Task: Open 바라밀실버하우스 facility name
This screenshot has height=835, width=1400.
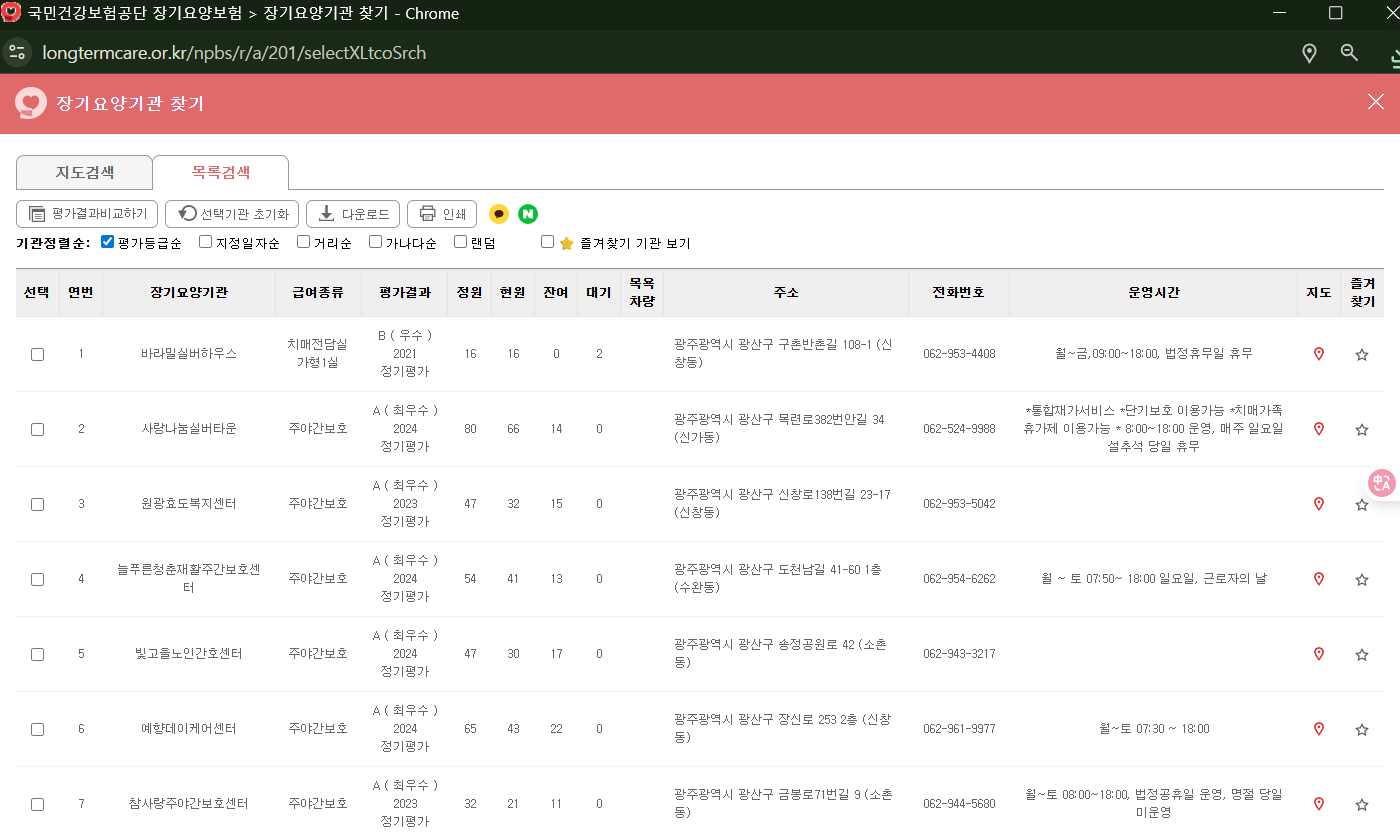Action: (189, 354)
